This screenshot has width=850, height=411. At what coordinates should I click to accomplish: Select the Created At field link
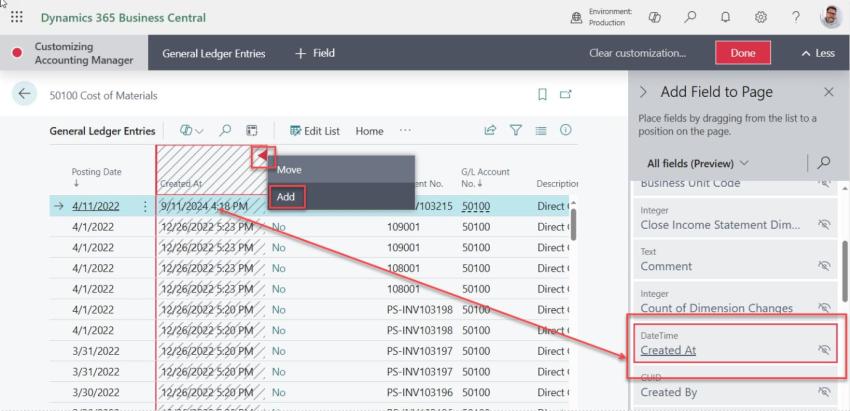(x=668, y=350)
